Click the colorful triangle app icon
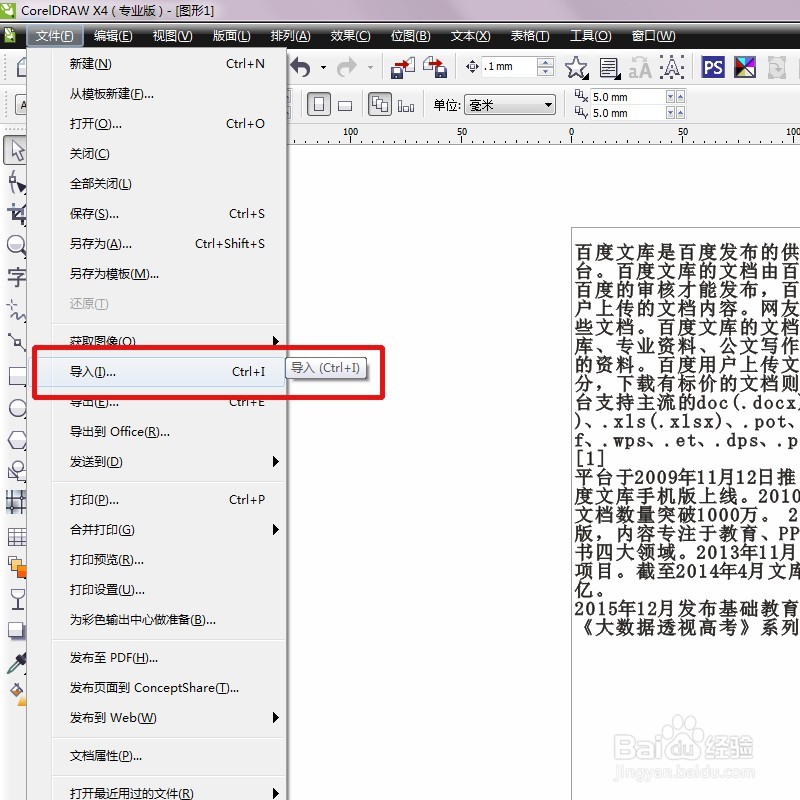The height and width of the screenshot is (800, 800). coord(744,67)
